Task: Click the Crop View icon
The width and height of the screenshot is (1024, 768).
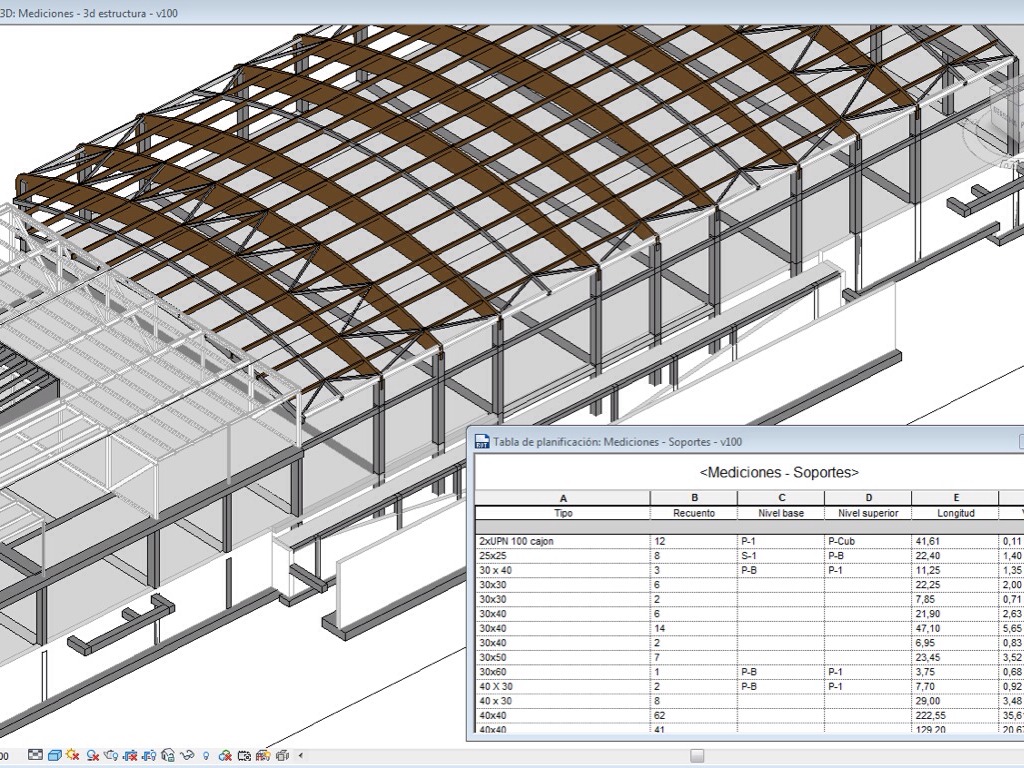Action: tap(130, 755)
